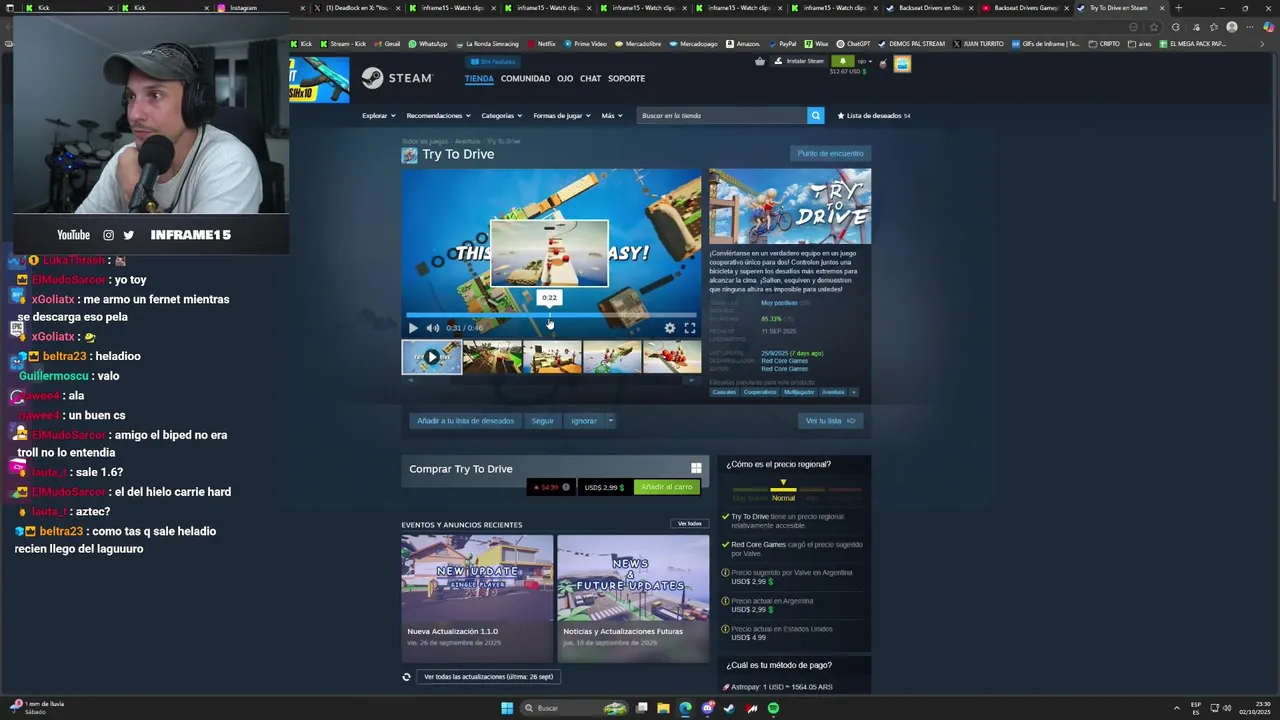Click Añadir al carro button
The image size is (1280, 720).
pos(666,487)
